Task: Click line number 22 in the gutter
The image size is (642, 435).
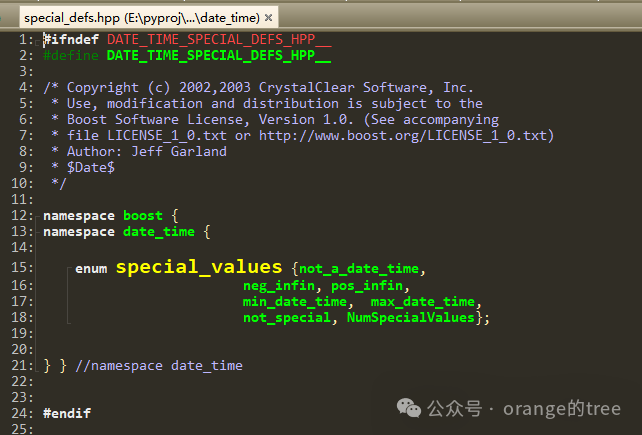Action: click(x=23, y=381)
